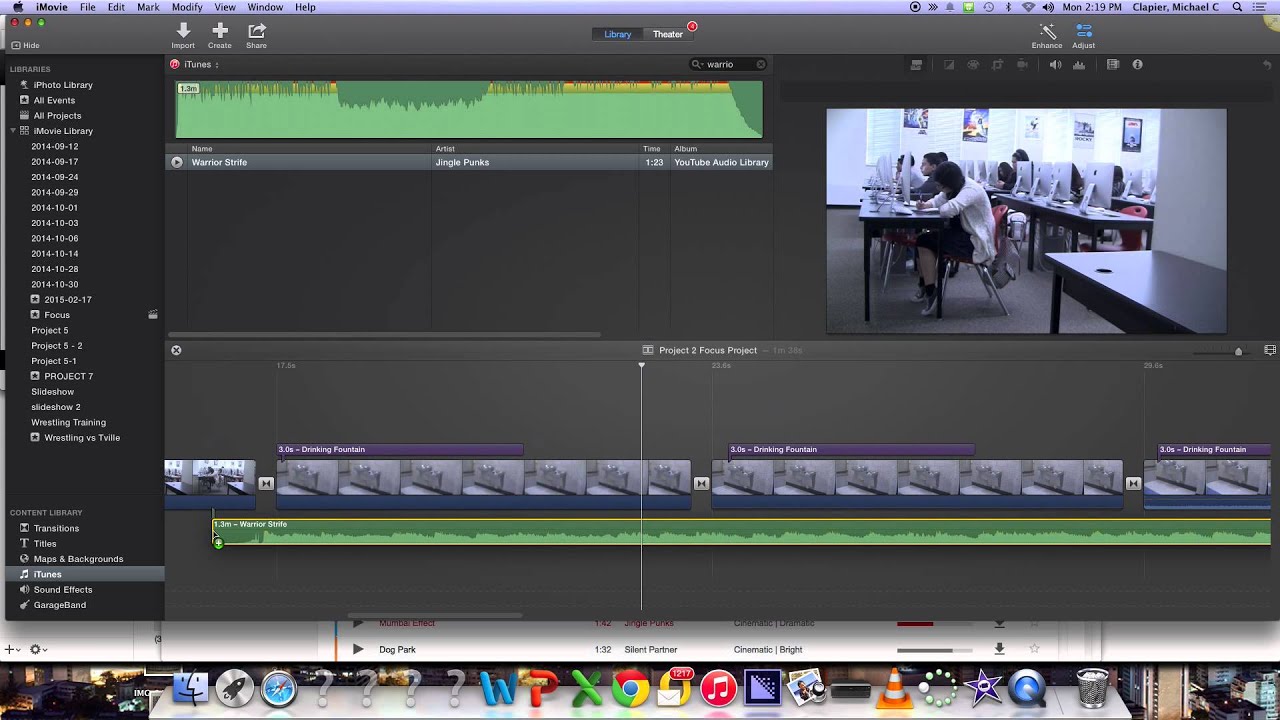Click the timeline settings icon beside zoom slider
This screenshot has height=720, width=1280.
point(1270,350)
